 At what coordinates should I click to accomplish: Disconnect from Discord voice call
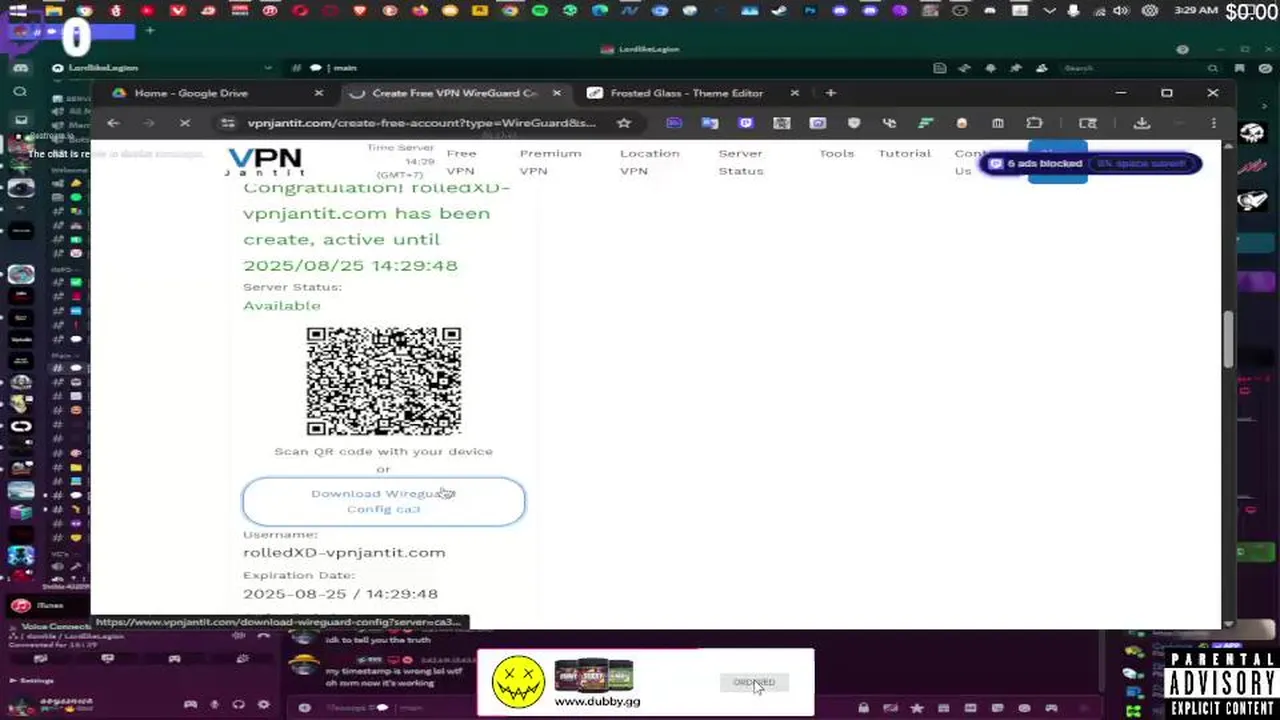click(263, 634)
